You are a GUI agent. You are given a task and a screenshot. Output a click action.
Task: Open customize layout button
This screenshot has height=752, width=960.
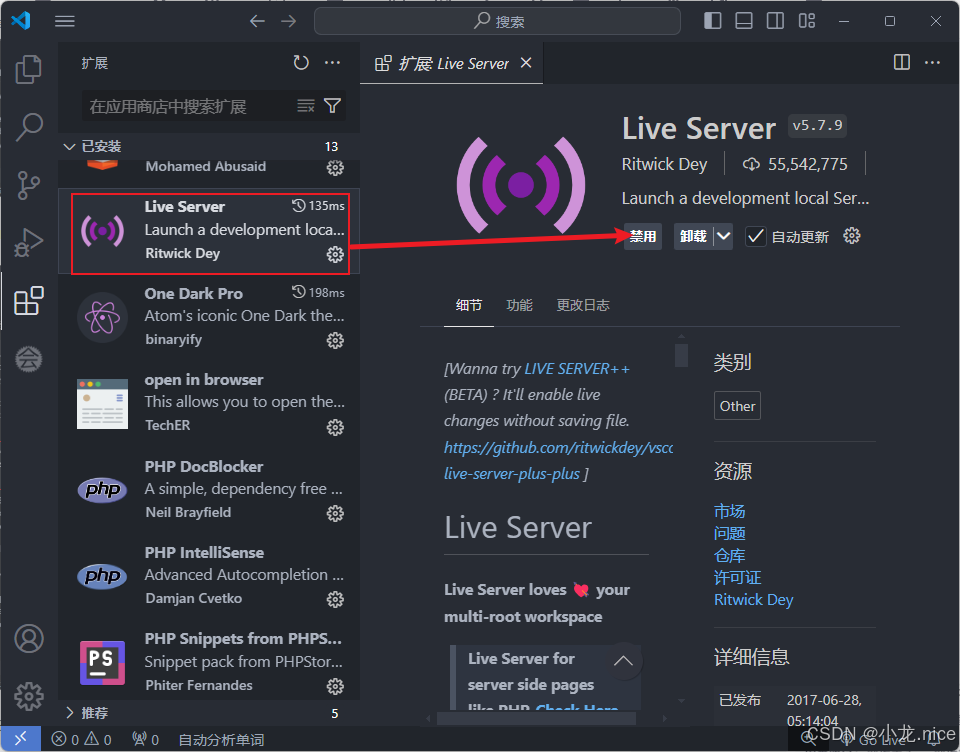pos(807,21)
